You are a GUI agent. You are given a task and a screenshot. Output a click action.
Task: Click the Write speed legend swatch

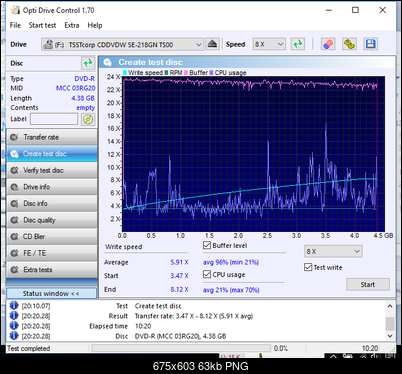[125, 72]
